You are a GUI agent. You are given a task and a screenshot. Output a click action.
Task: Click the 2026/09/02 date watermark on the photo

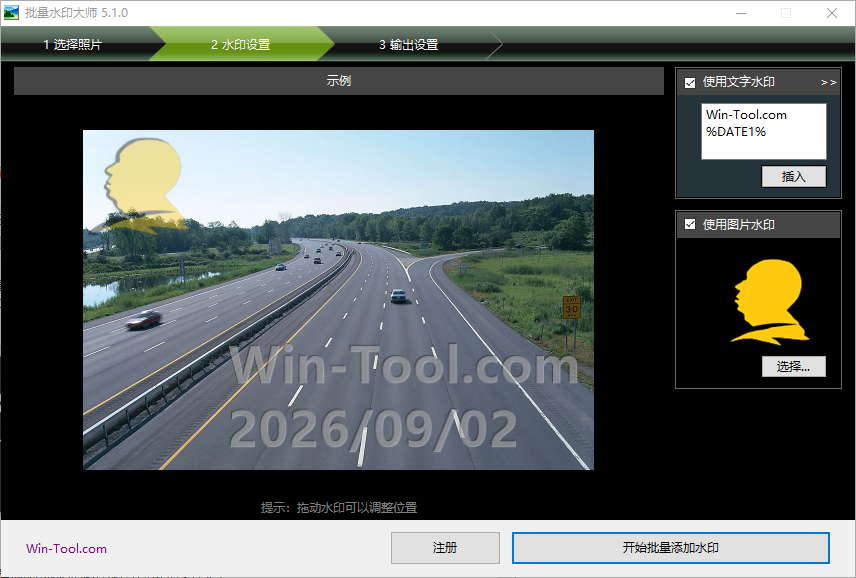tap(373, 430)
